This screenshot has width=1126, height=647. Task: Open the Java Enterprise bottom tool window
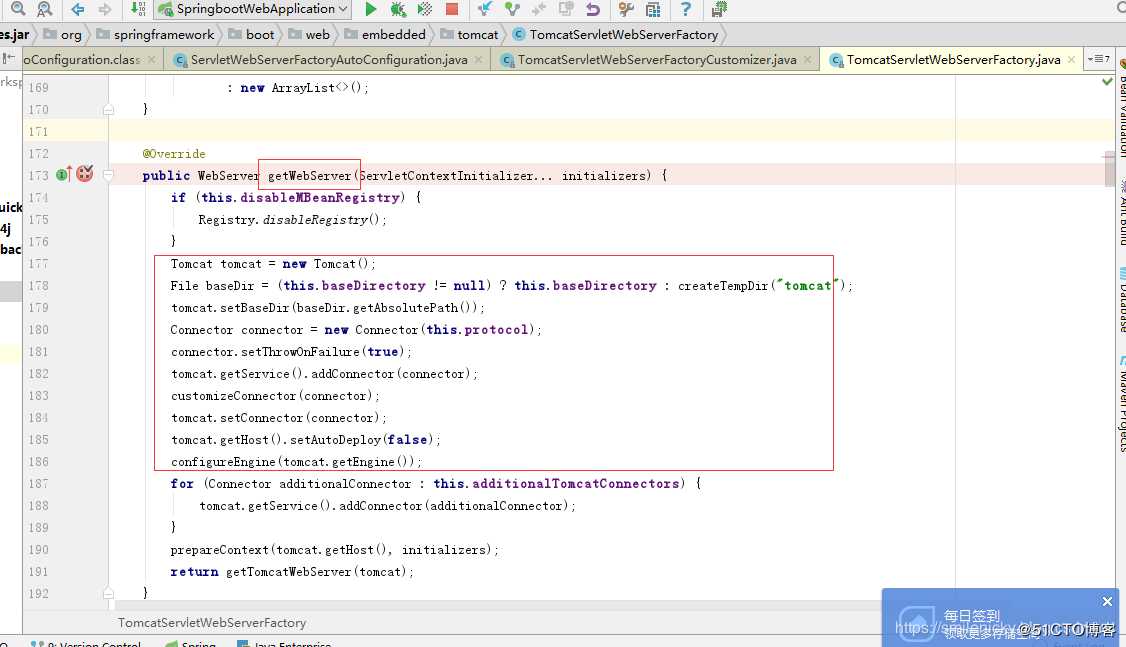(x=284, y=643)
